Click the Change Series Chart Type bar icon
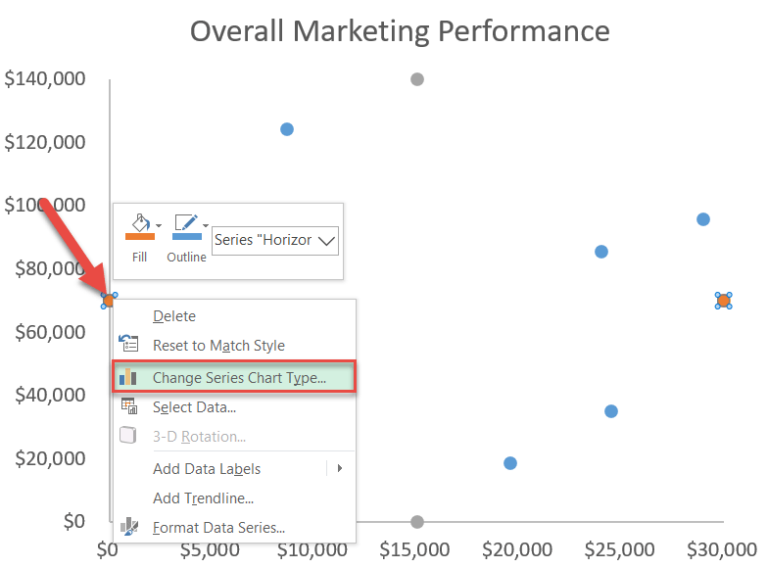The width and height of the screenshot is (768, 568). click(x=128, y=377)
